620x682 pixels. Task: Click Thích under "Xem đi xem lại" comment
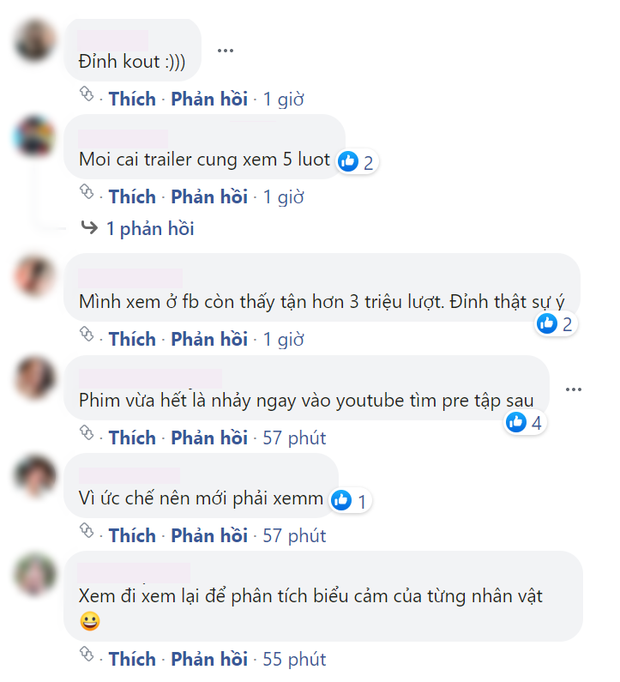pos(132,659)
